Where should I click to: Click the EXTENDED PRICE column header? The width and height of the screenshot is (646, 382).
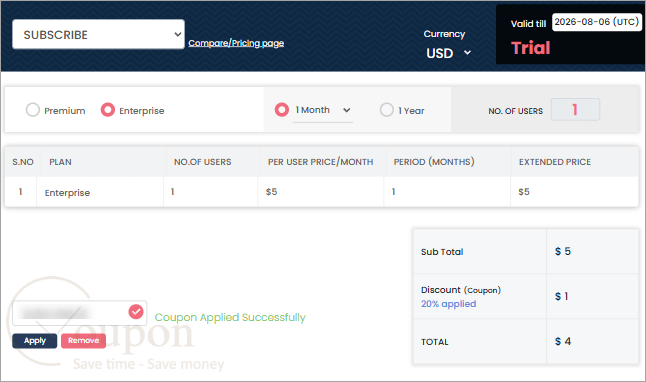[555, 162]
